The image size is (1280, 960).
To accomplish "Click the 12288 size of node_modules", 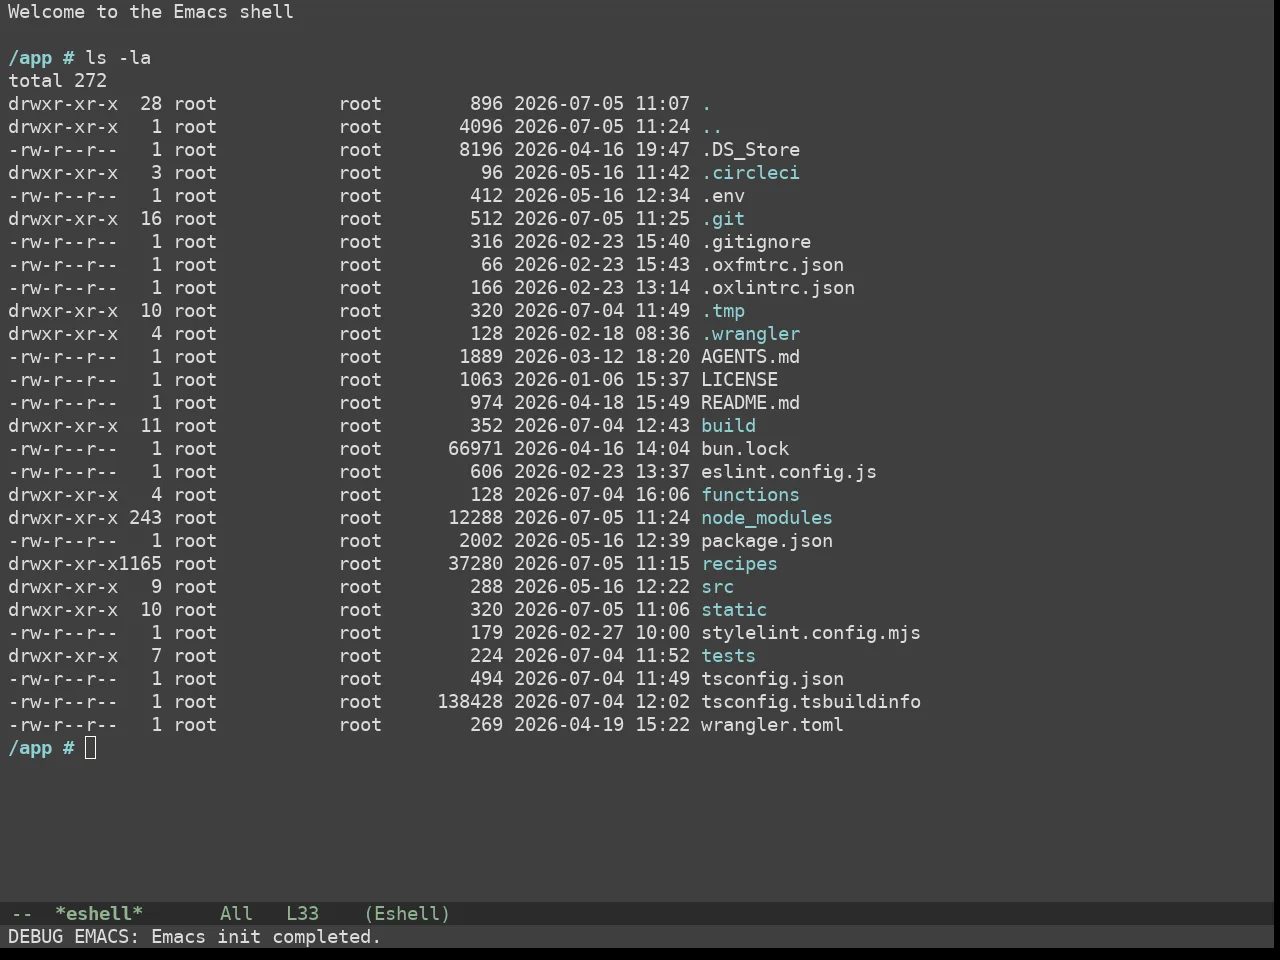I will coord(475,518).
